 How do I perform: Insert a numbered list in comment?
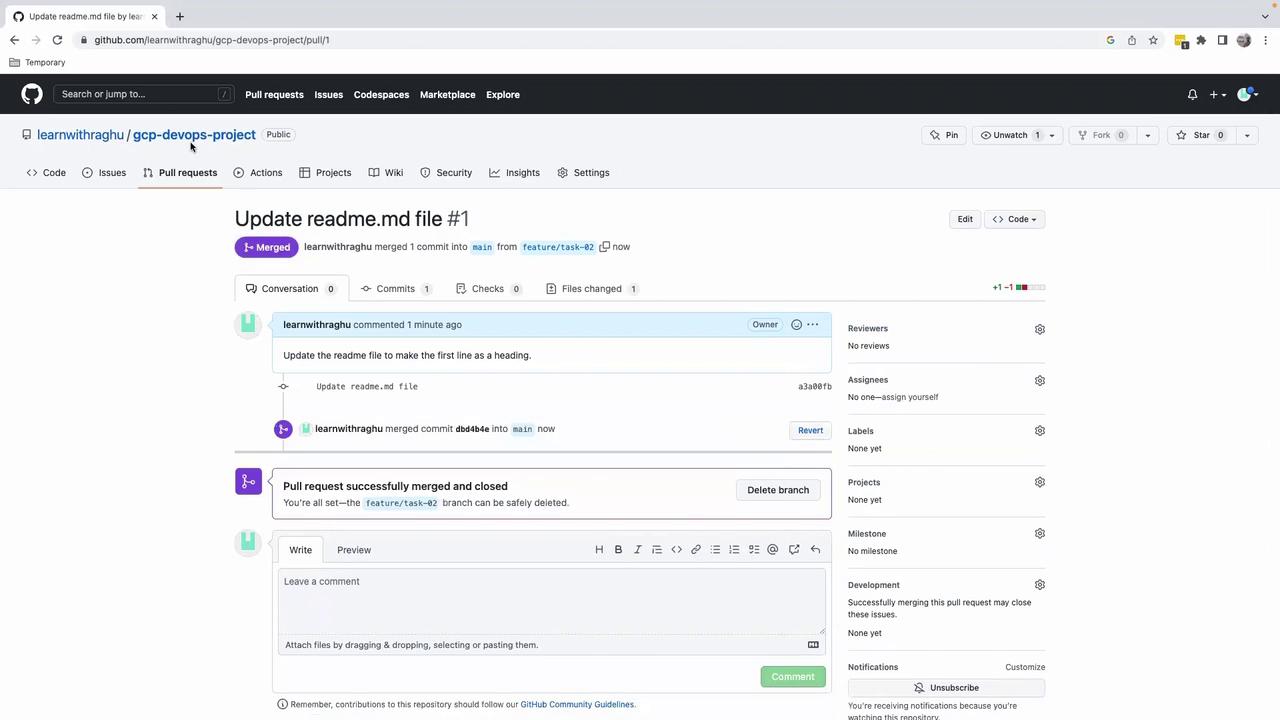point(734,549)
